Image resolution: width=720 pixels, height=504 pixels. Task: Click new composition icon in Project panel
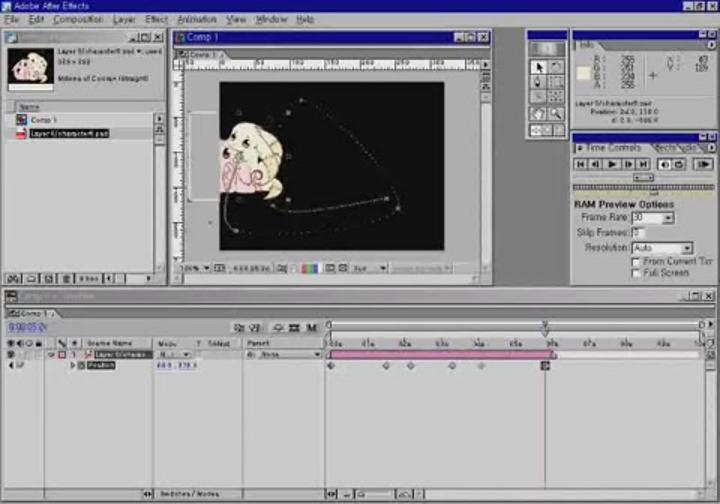[48, 279]
